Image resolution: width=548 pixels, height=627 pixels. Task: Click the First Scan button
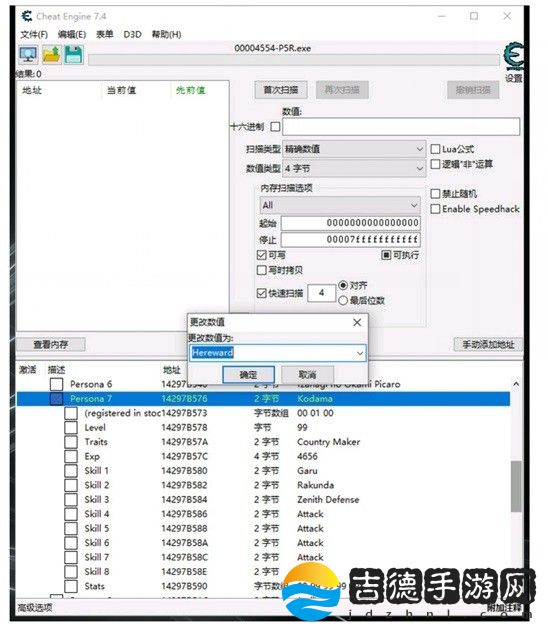point(281,90)
